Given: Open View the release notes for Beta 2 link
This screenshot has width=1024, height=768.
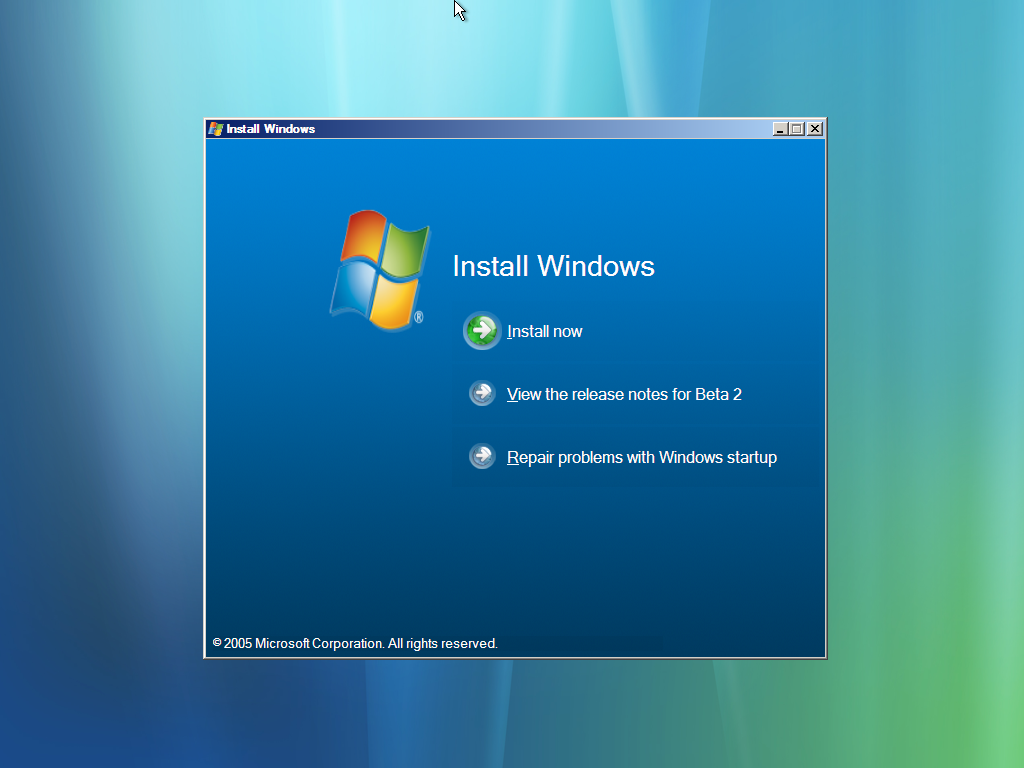Looking at the screenshot, I should (624, 394).
